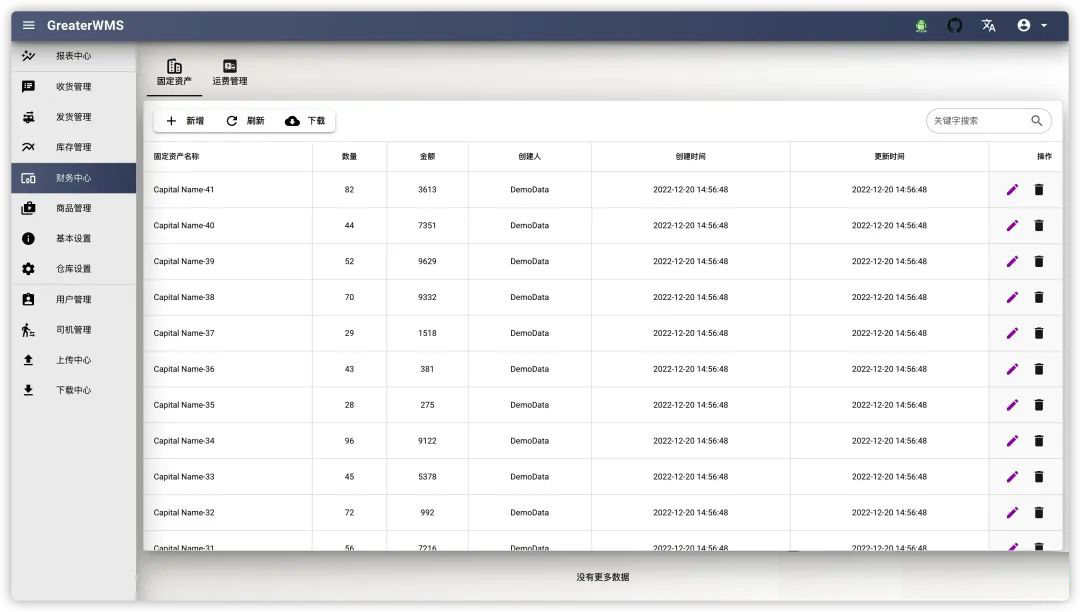Edit the Capital Name-35 row
This screenshot has height=612, width=1080.
tap(1012, 405)
